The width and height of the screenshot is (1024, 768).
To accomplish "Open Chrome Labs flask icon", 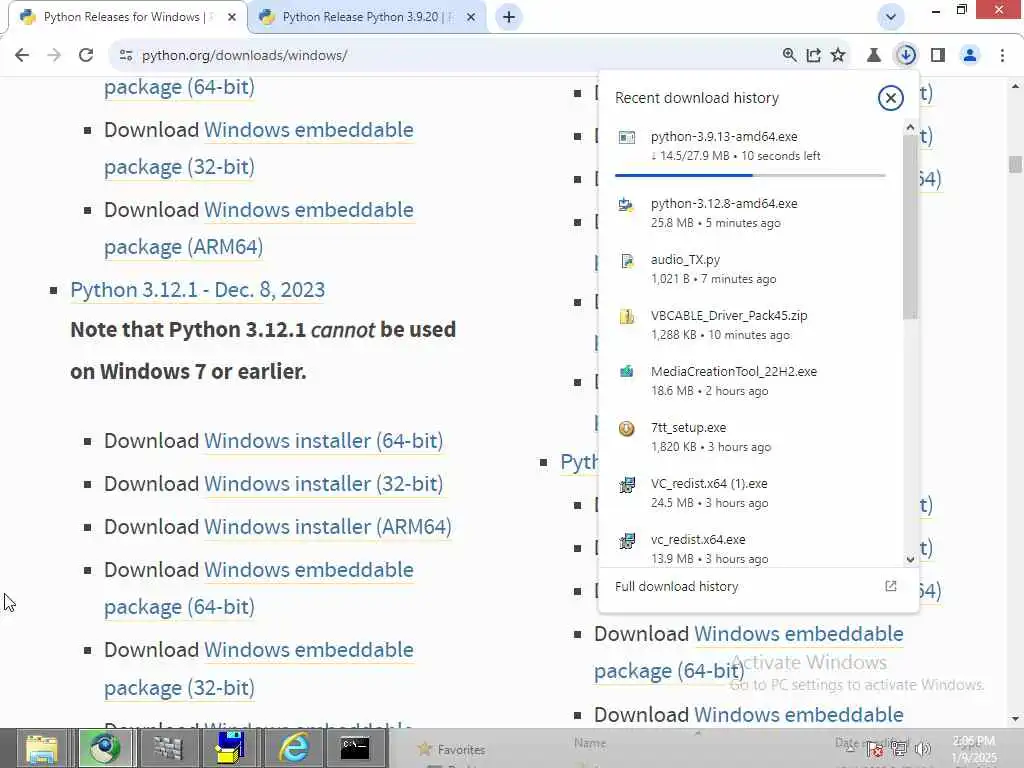I will click(873, 56).
